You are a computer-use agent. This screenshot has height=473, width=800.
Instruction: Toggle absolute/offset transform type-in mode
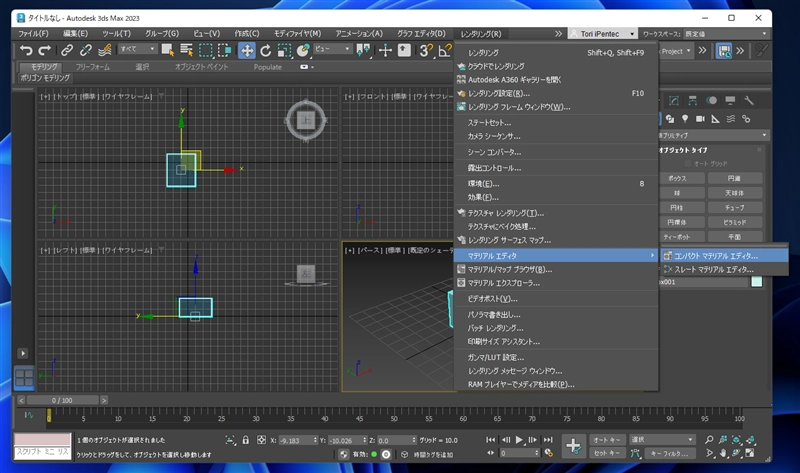[x=261, y=440]
